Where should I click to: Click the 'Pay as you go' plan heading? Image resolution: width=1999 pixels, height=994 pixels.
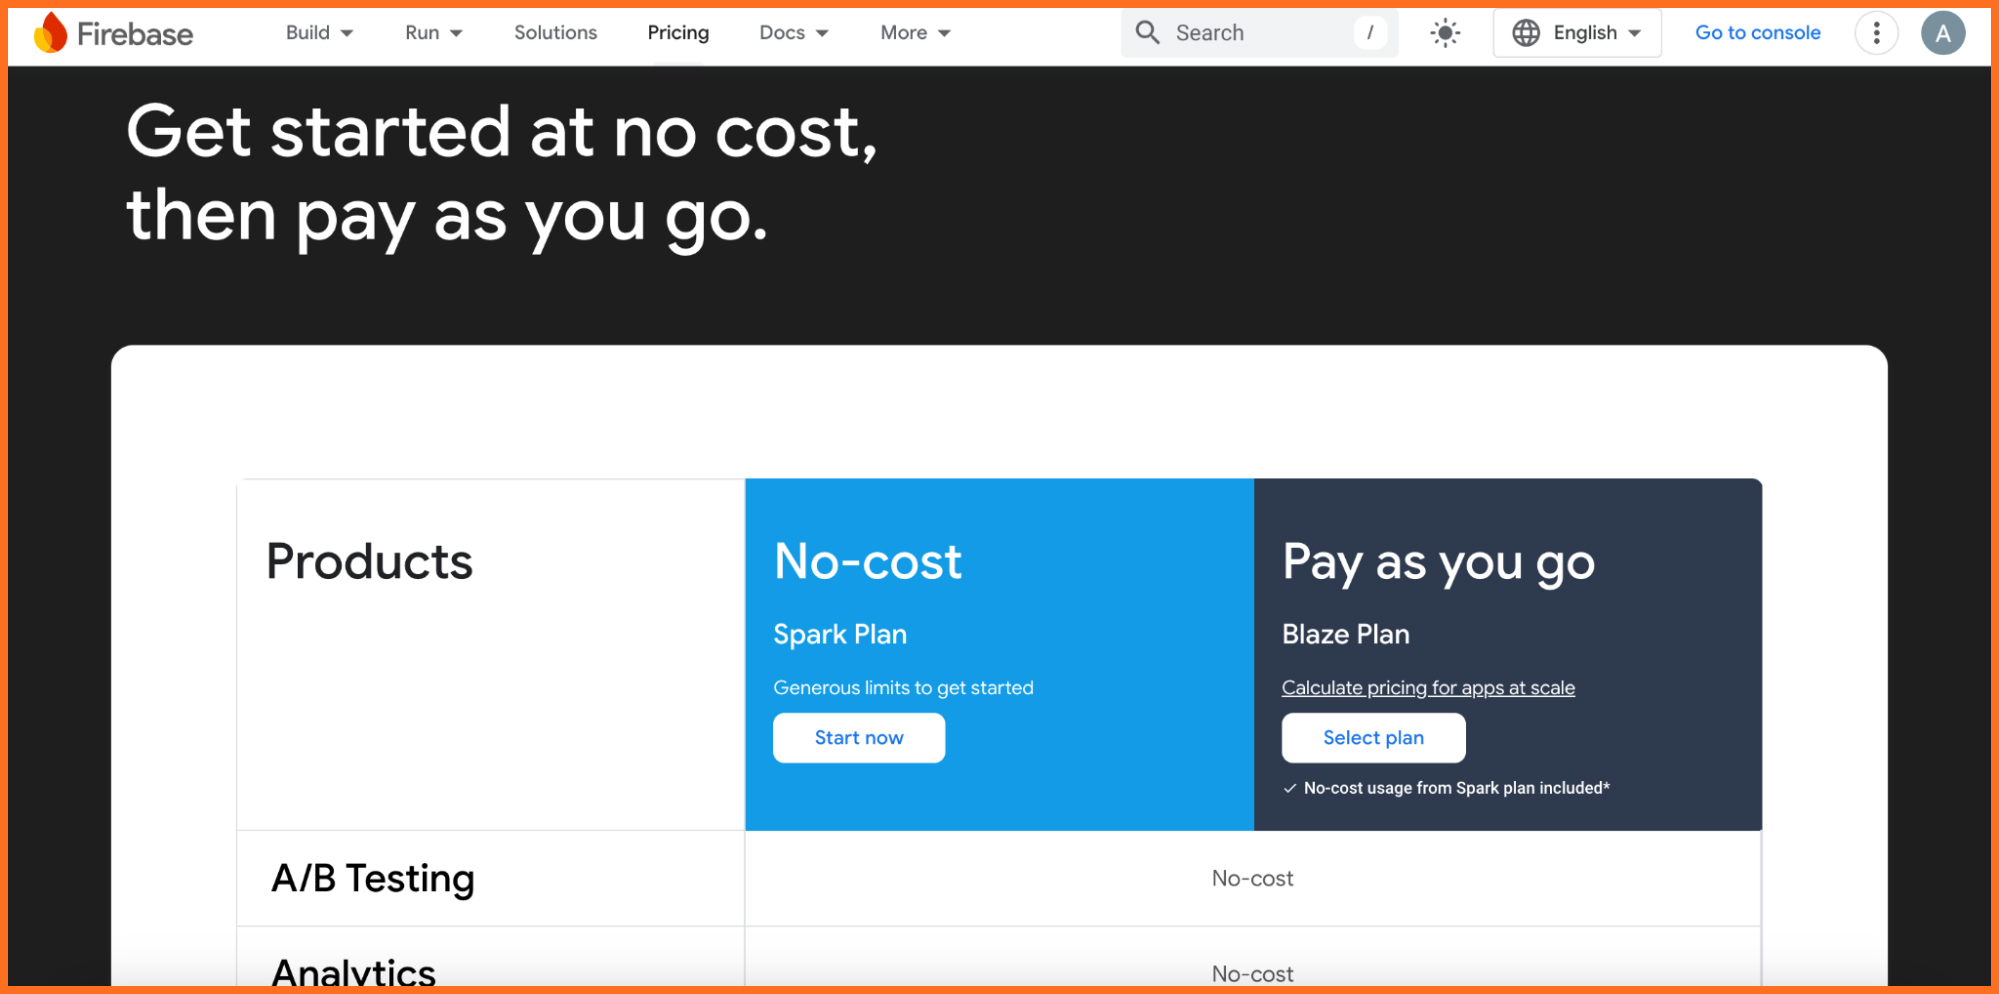pos(1438,563)
